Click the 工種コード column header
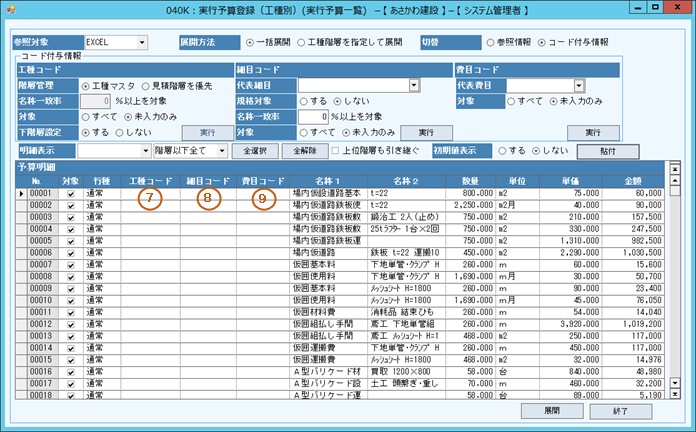Viewport: 696px width, 432px height. coord(149,181)
